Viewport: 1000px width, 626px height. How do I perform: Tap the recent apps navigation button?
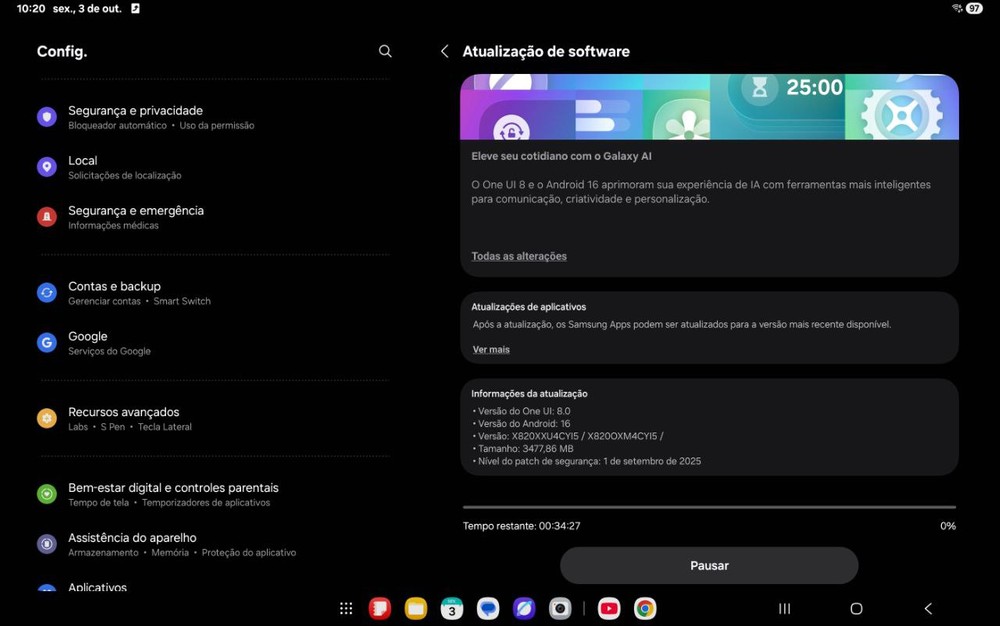click(x=784, y=609)
